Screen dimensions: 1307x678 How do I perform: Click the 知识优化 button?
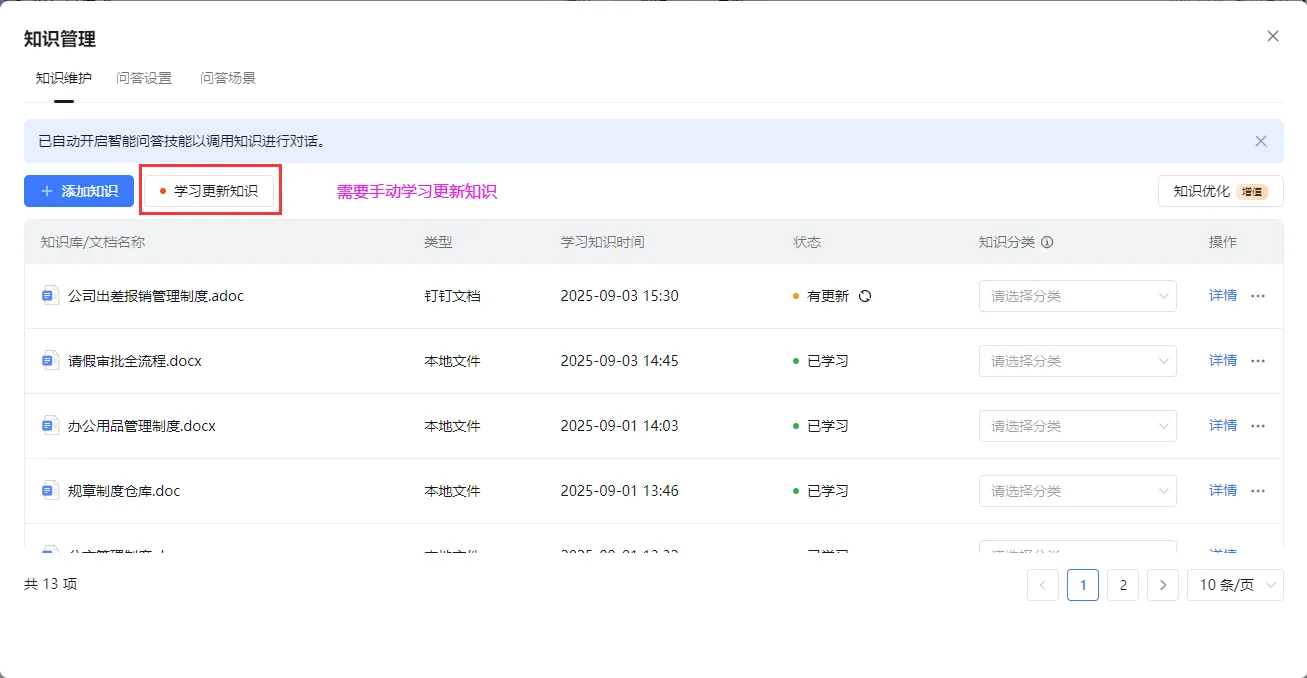[1220, 191]
